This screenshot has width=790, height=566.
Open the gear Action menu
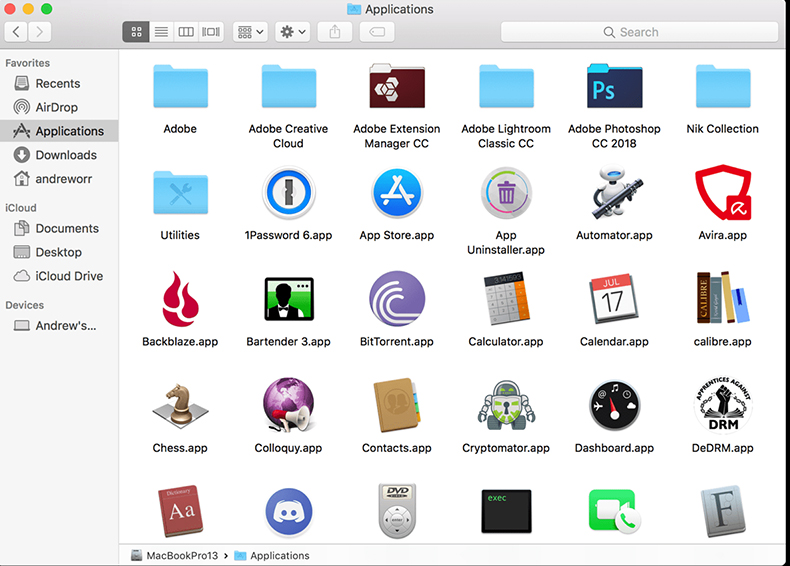293,32
